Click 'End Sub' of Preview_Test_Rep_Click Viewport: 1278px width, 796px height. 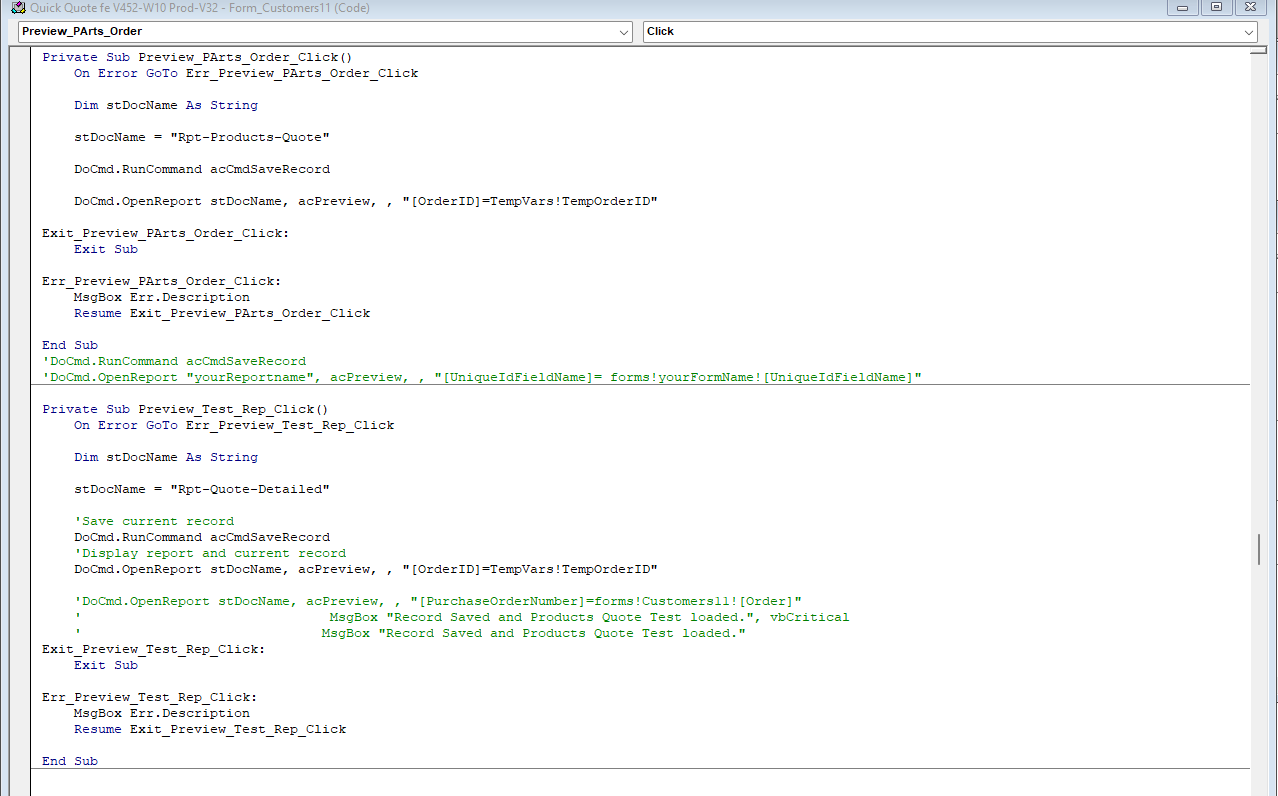(70, 761)
